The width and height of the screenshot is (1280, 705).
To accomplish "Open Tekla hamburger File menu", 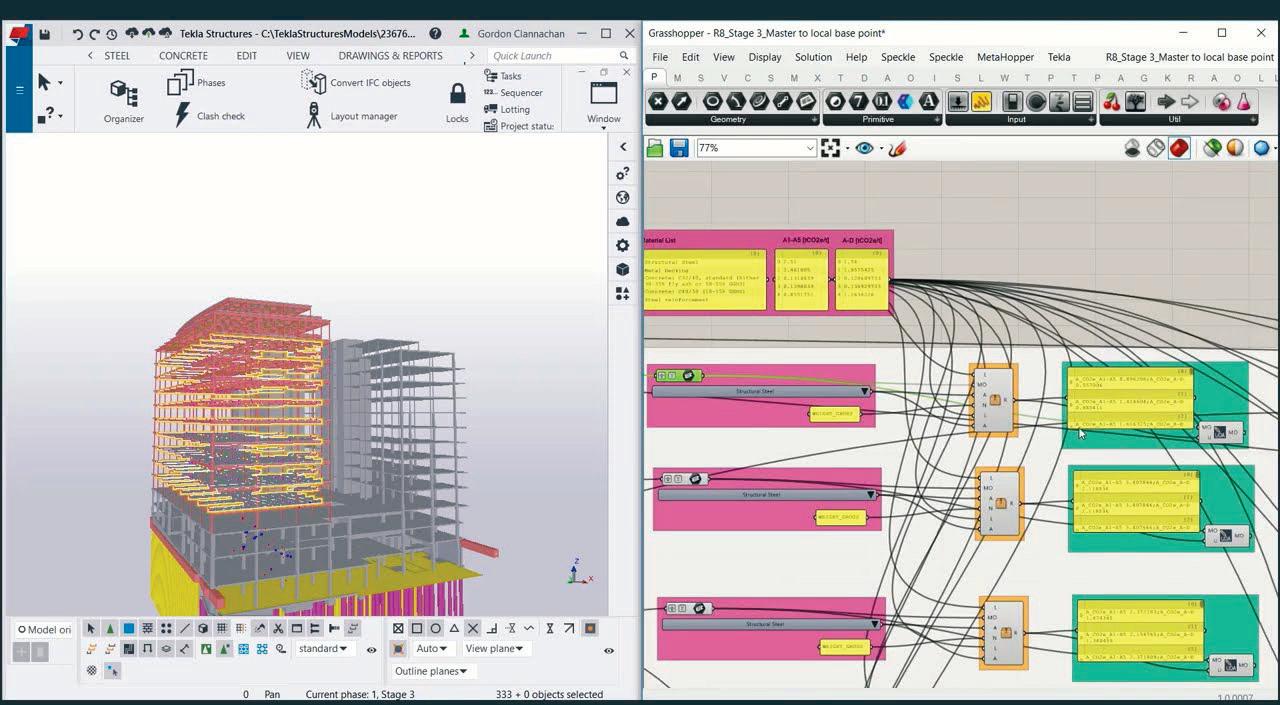I will [x=19, y=90].
